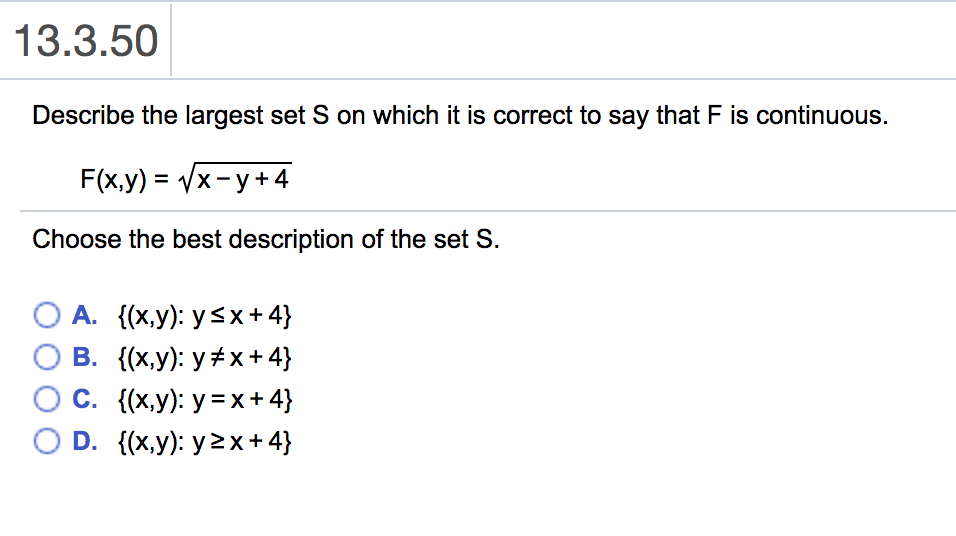The width and height of the screenshot is (956, 536).
Task: Select radio button for option B
Action: (x=46, y=357)
